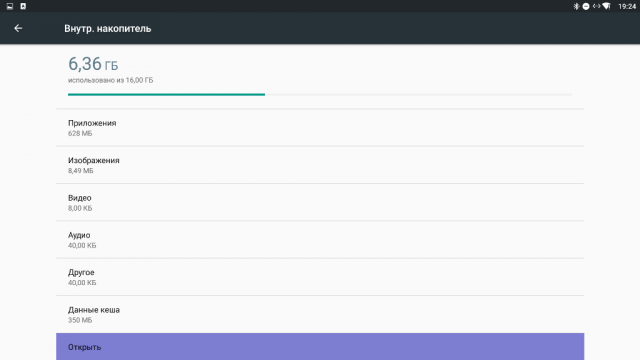Go back with the arrow icon
Viewport: 640px width, 360px height.
(18, 28)
